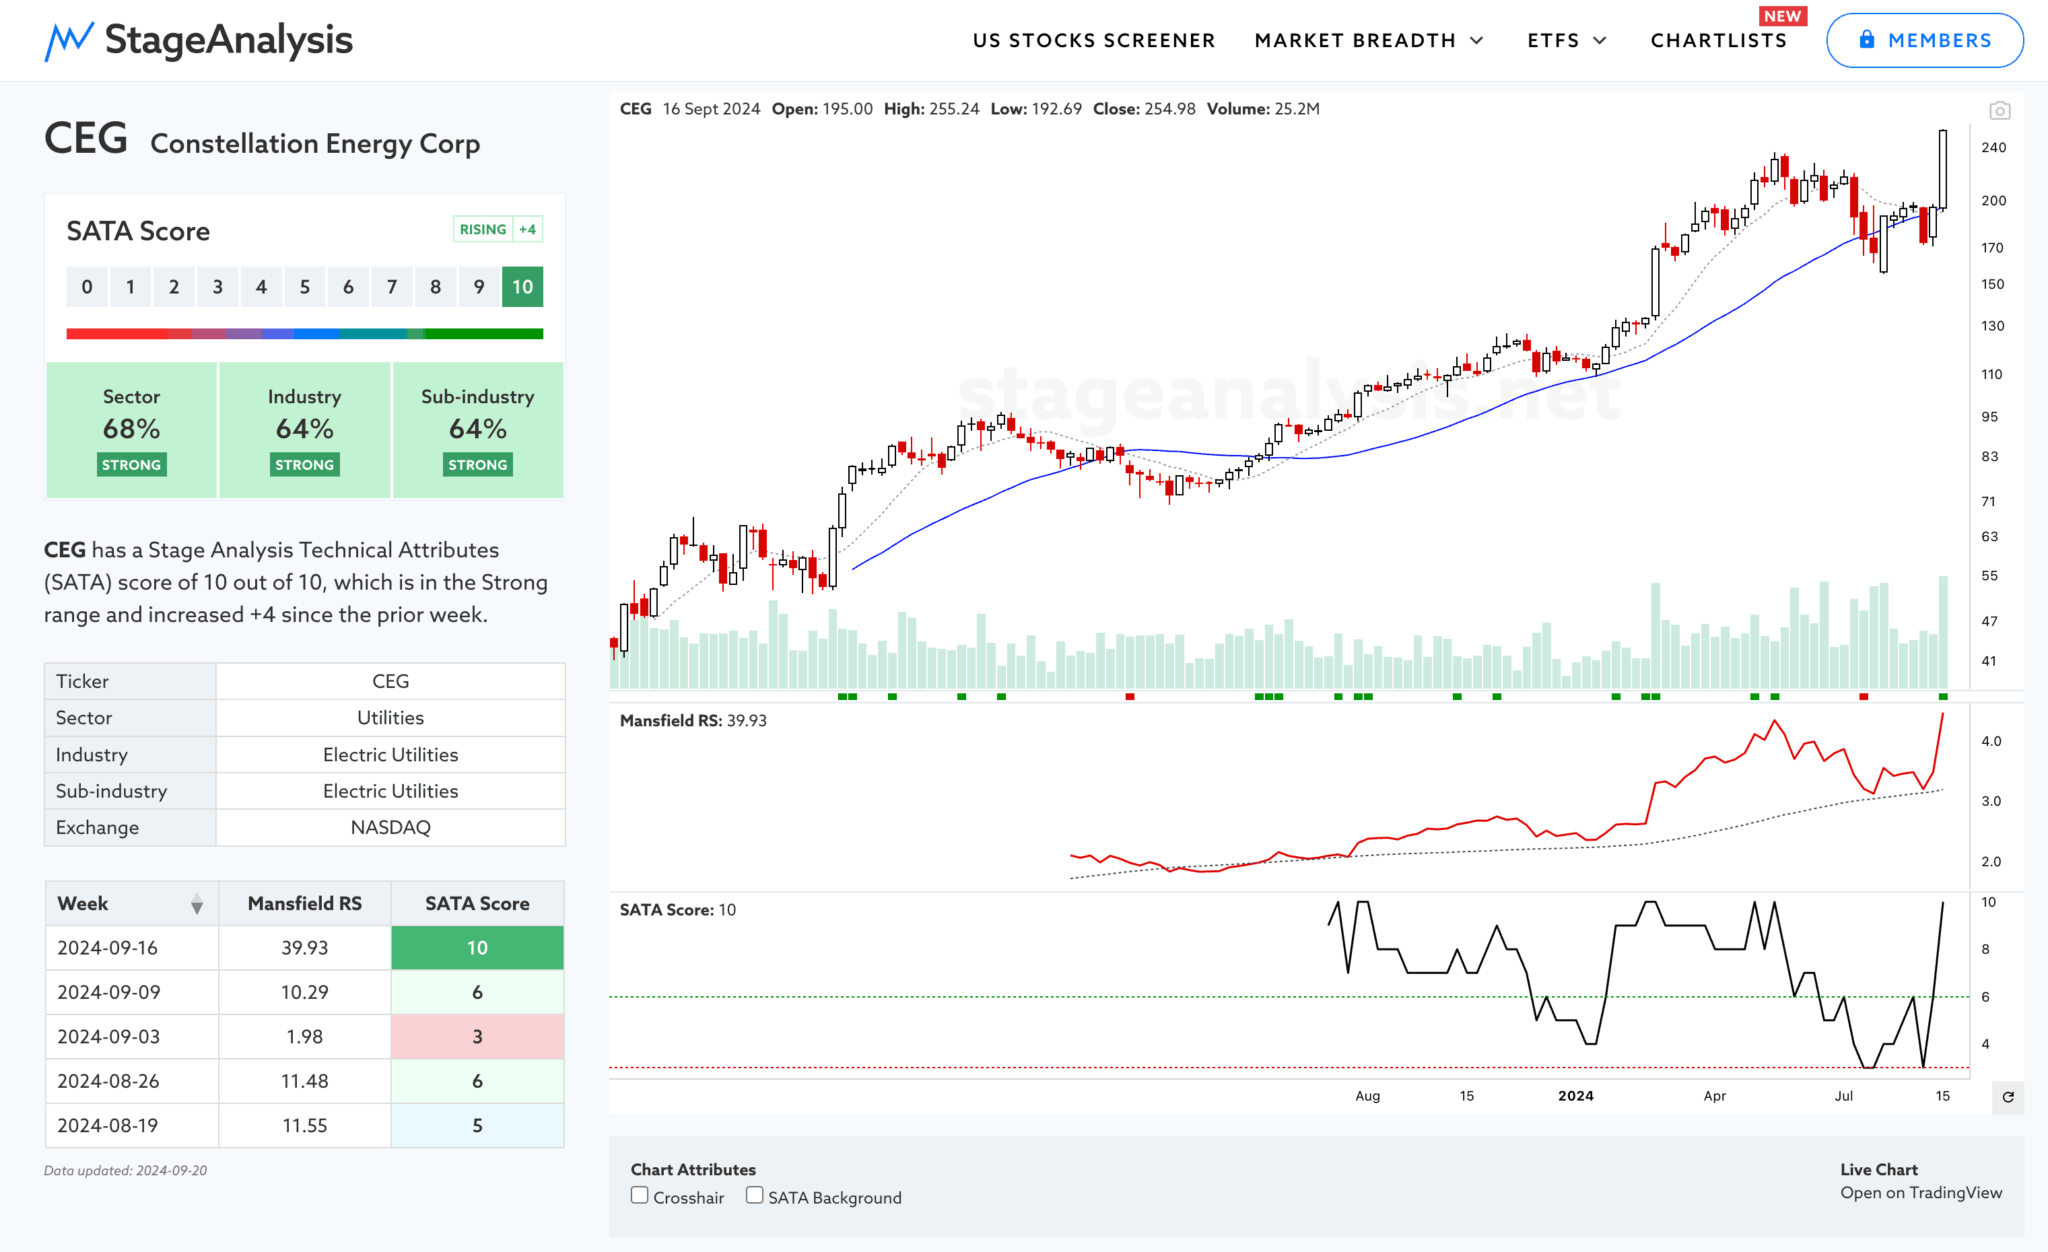The height and width of the screenshot is (1252, 2048).
Task: Click the Mansfield RS column header
Action: [305, 904]
